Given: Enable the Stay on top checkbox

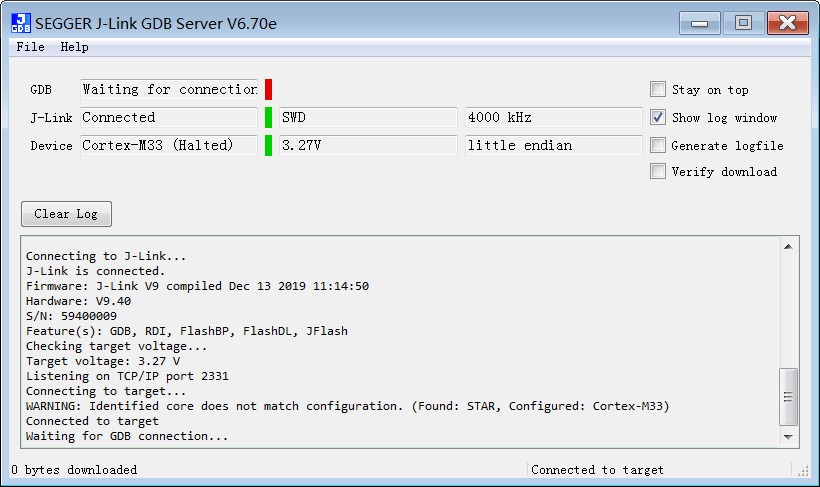Looking at the screenshot, I should coord(658,89).
